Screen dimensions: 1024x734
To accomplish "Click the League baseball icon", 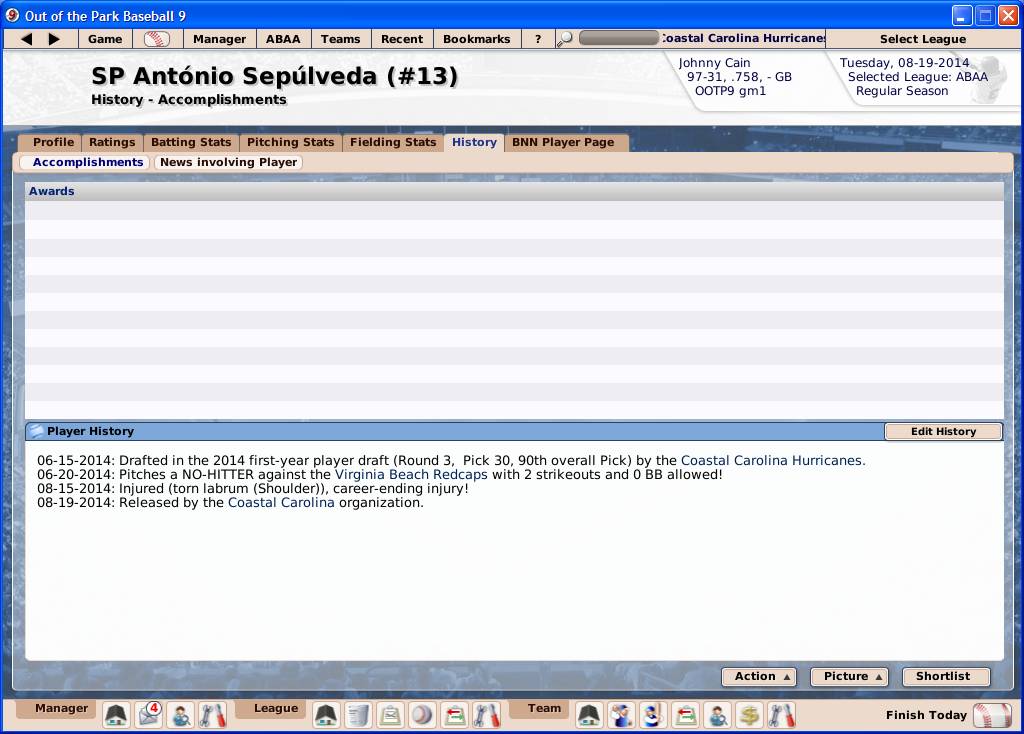I will [x=422, y=715].
